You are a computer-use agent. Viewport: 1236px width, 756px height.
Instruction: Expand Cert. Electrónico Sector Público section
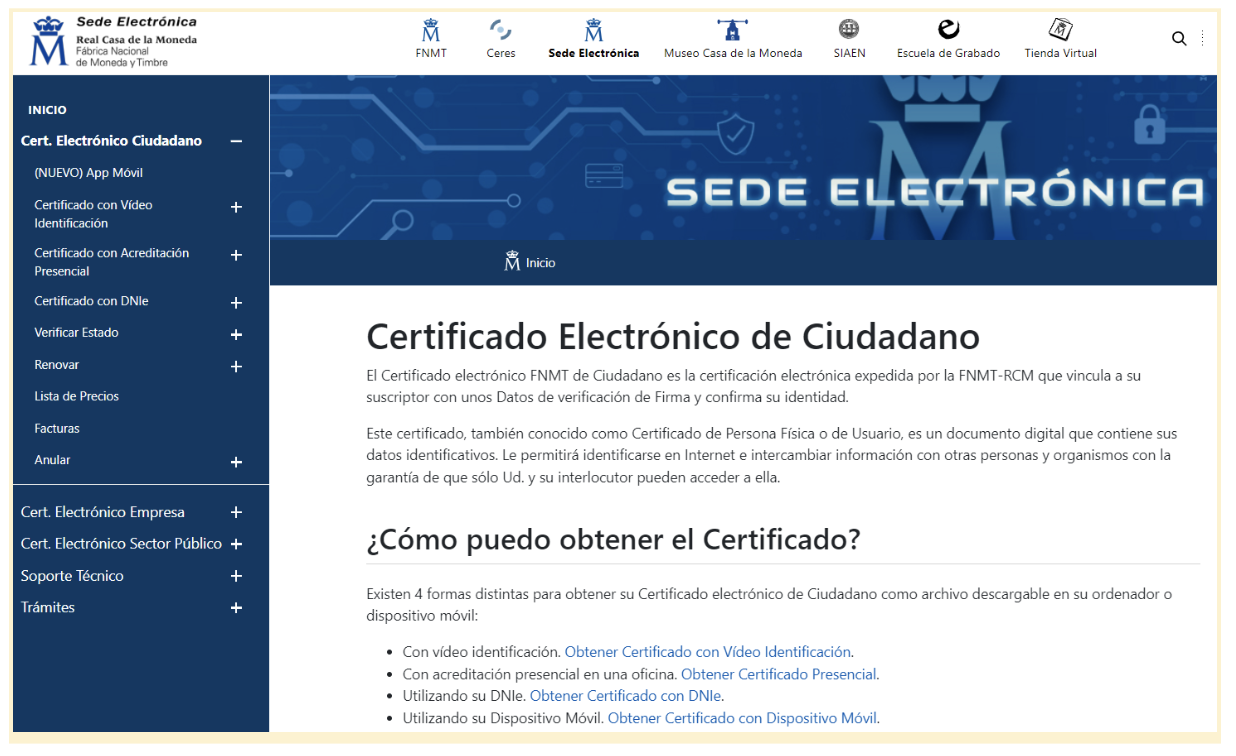(236, 544)
